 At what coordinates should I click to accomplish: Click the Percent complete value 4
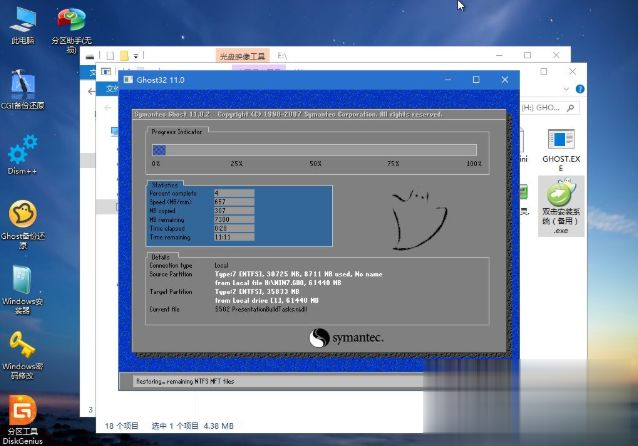(x=234, y=193)
